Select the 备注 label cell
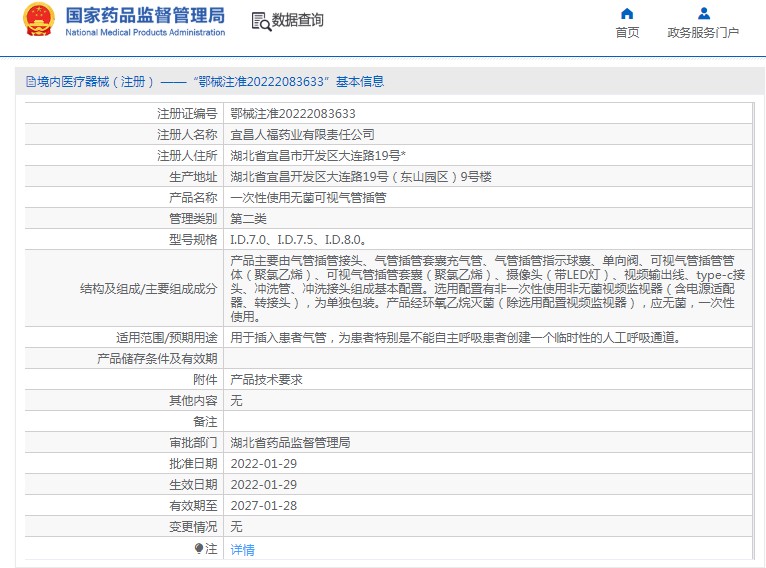Screen dimensions: 766x568 205,421
